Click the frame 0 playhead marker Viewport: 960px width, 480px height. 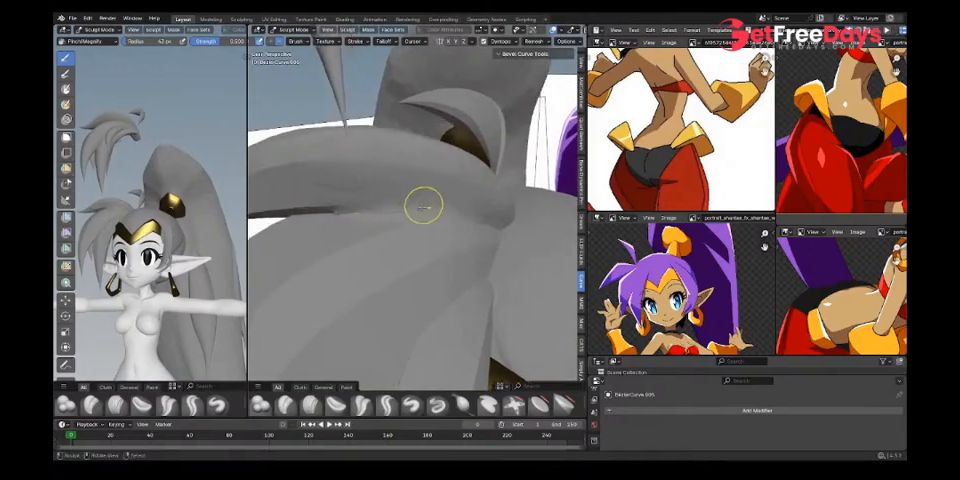71,435
